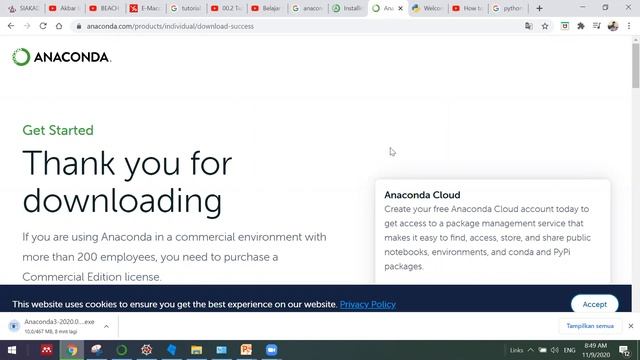Open Zoom from the taskbar

pos(271,350)
